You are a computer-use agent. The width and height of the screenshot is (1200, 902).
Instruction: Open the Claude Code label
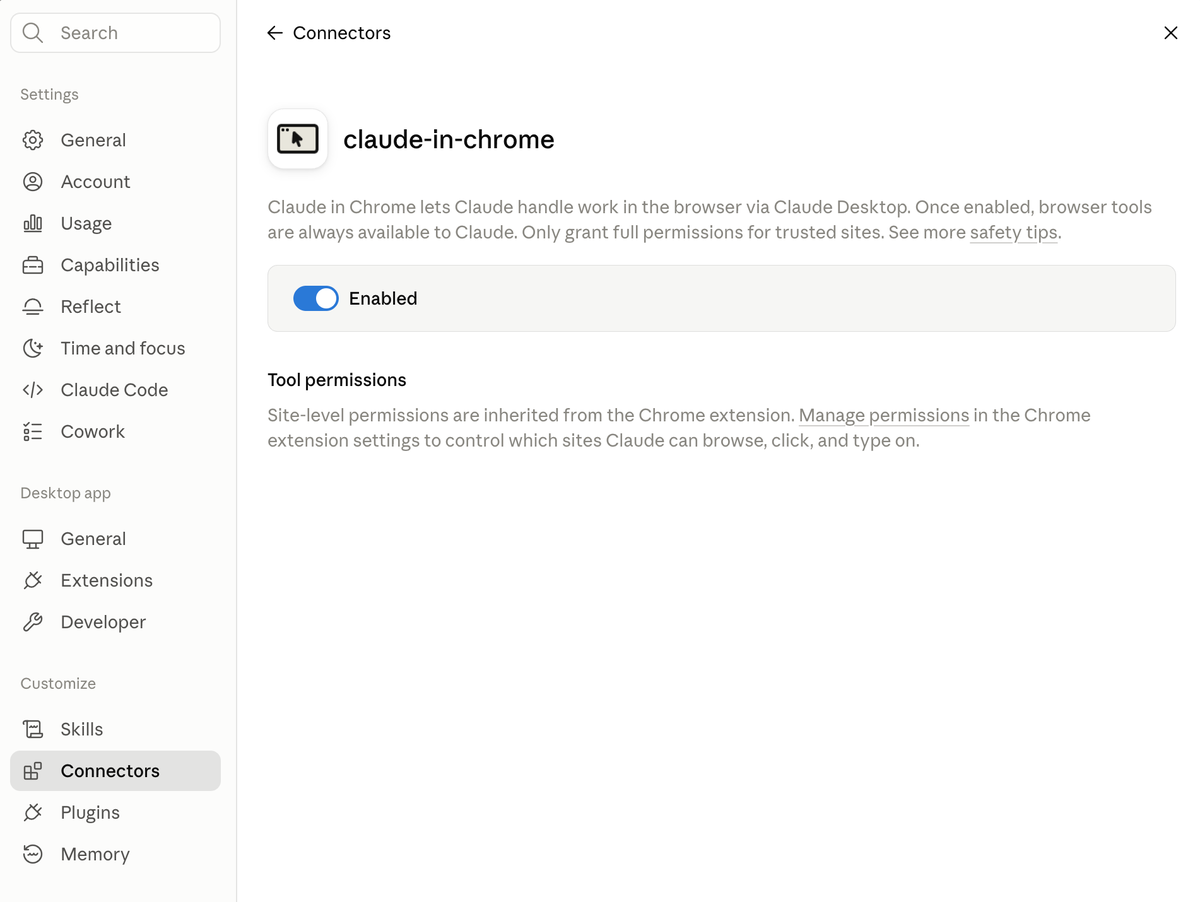tap(114, 390)
